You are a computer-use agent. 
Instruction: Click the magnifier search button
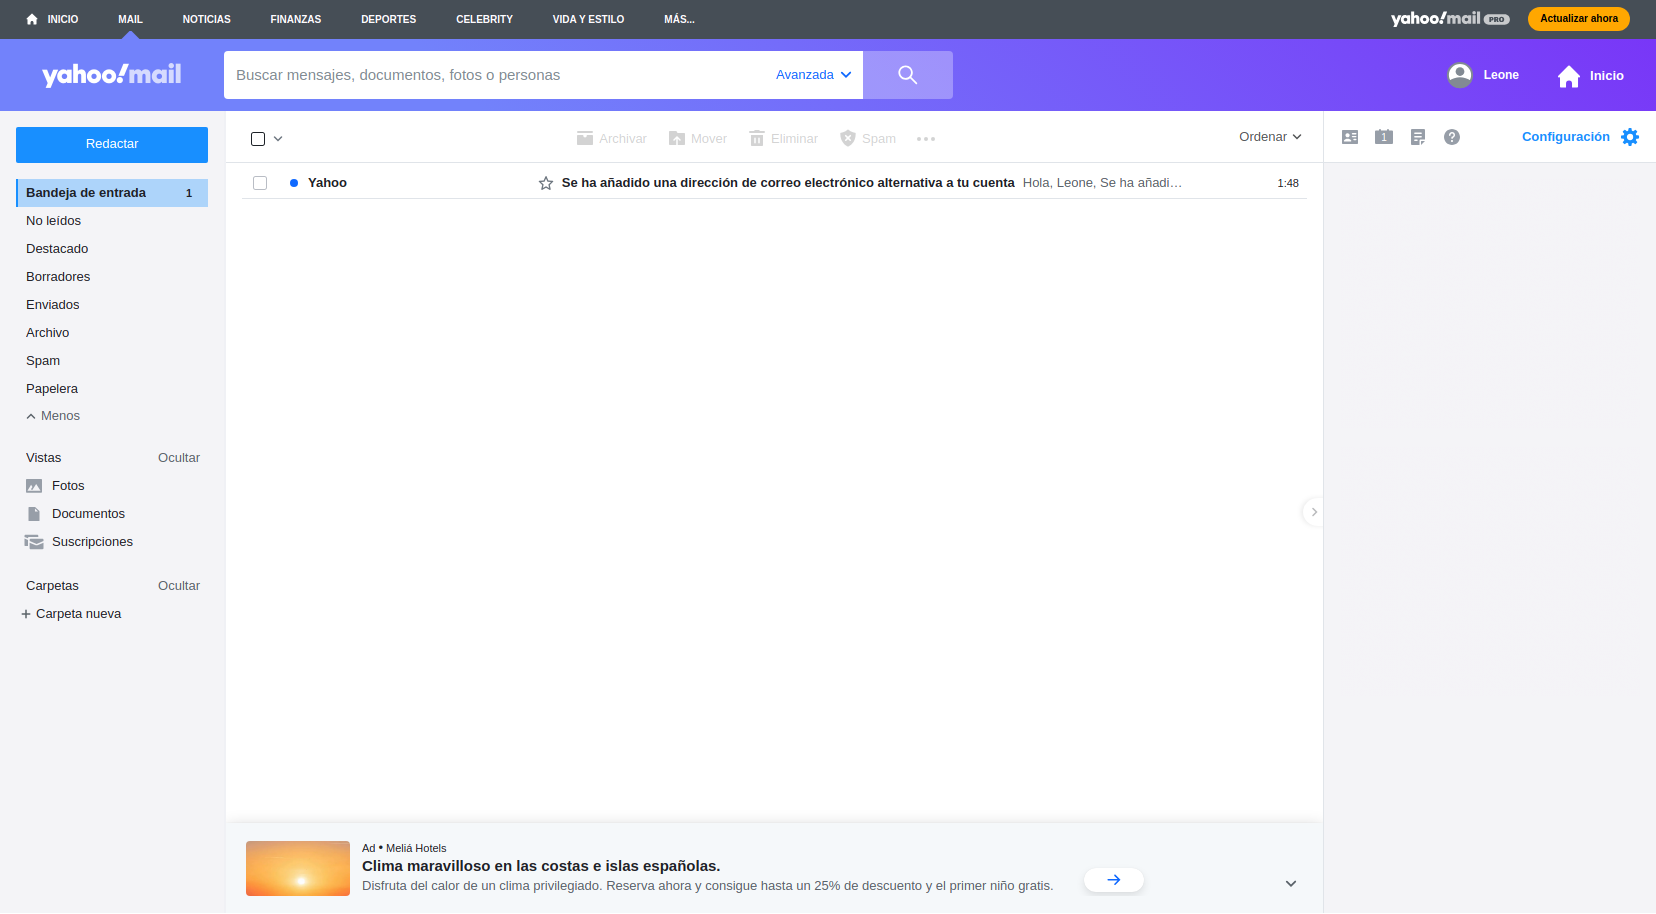coord(907,75)
